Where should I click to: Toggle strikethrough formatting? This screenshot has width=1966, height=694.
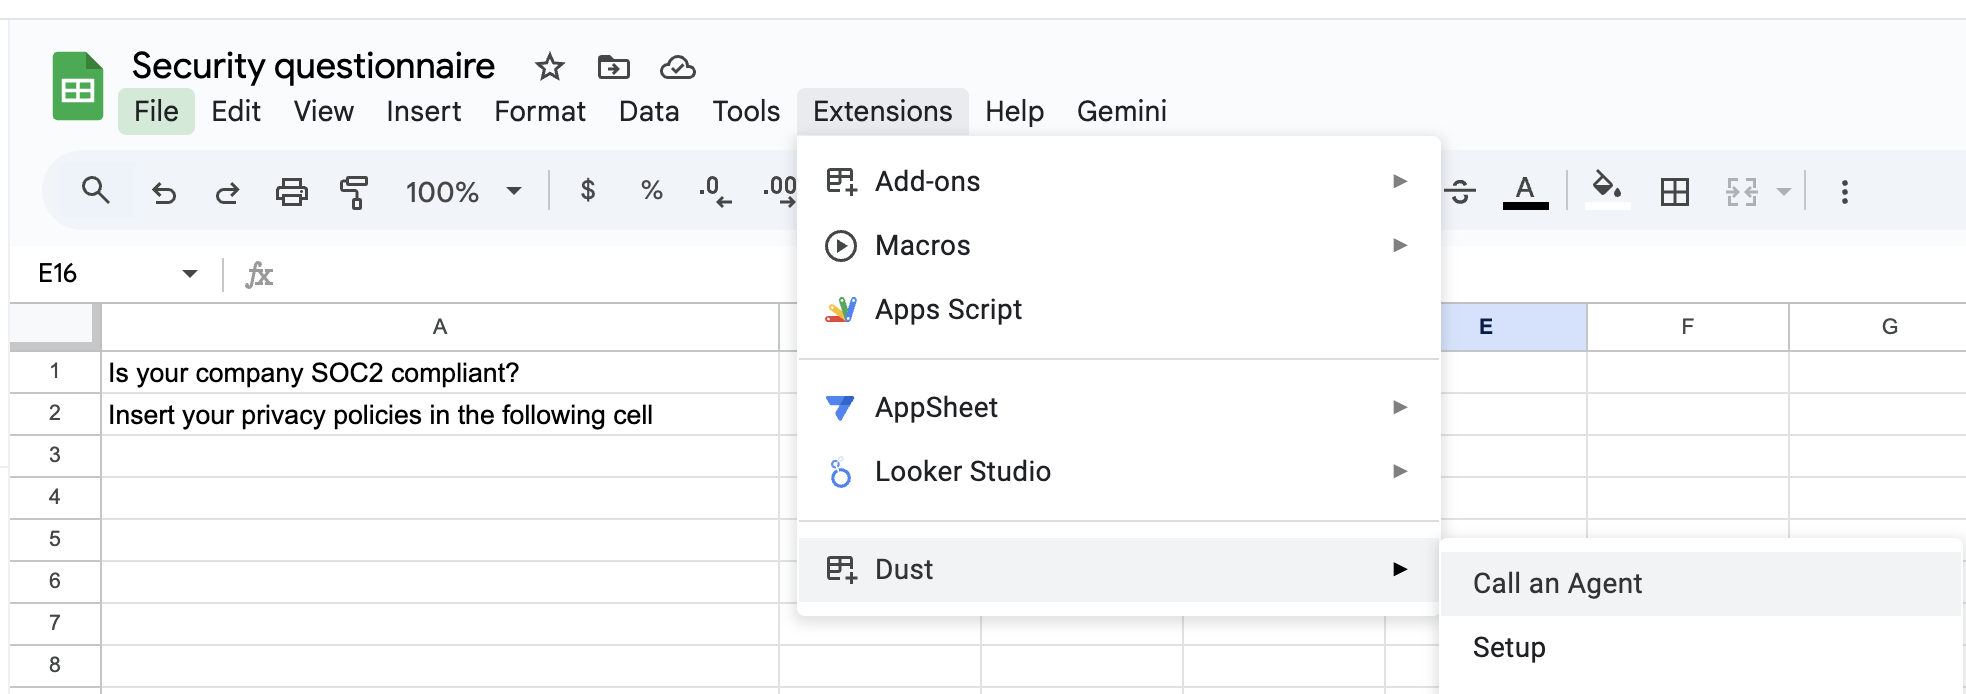pyautogui.click(x=1460, y=190)
